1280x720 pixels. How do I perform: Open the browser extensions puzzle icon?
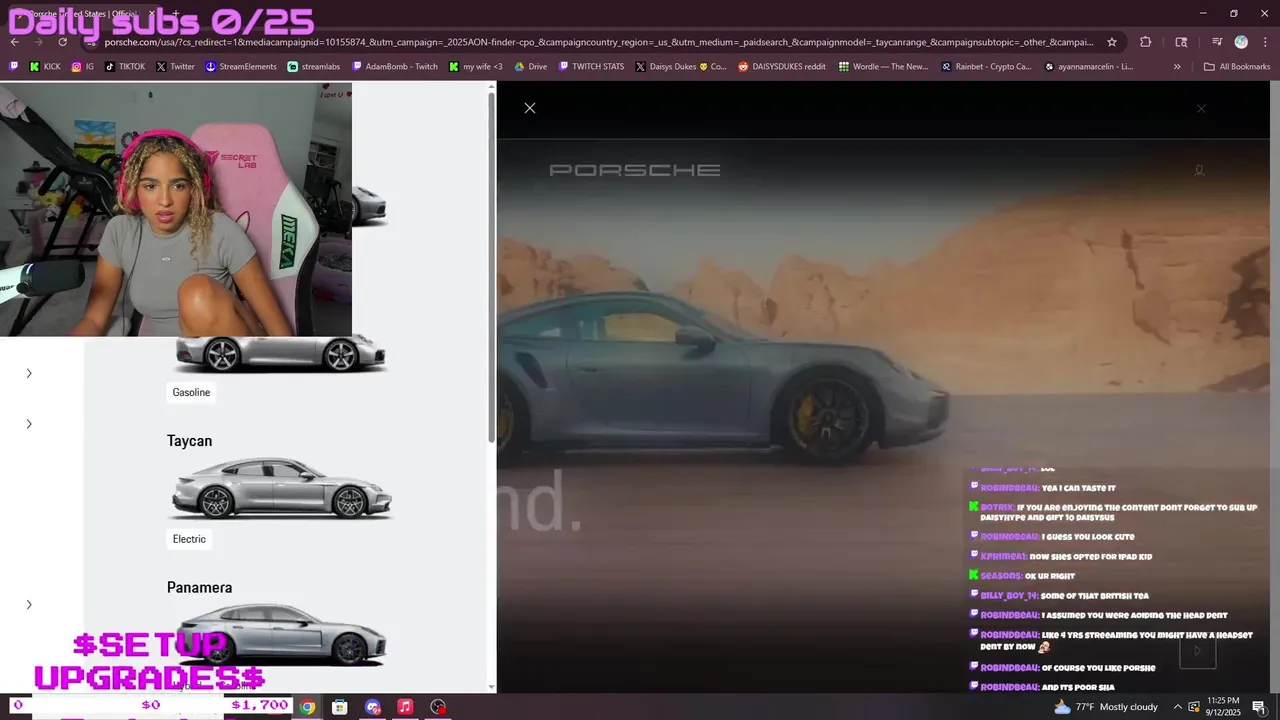[1146, 42]
